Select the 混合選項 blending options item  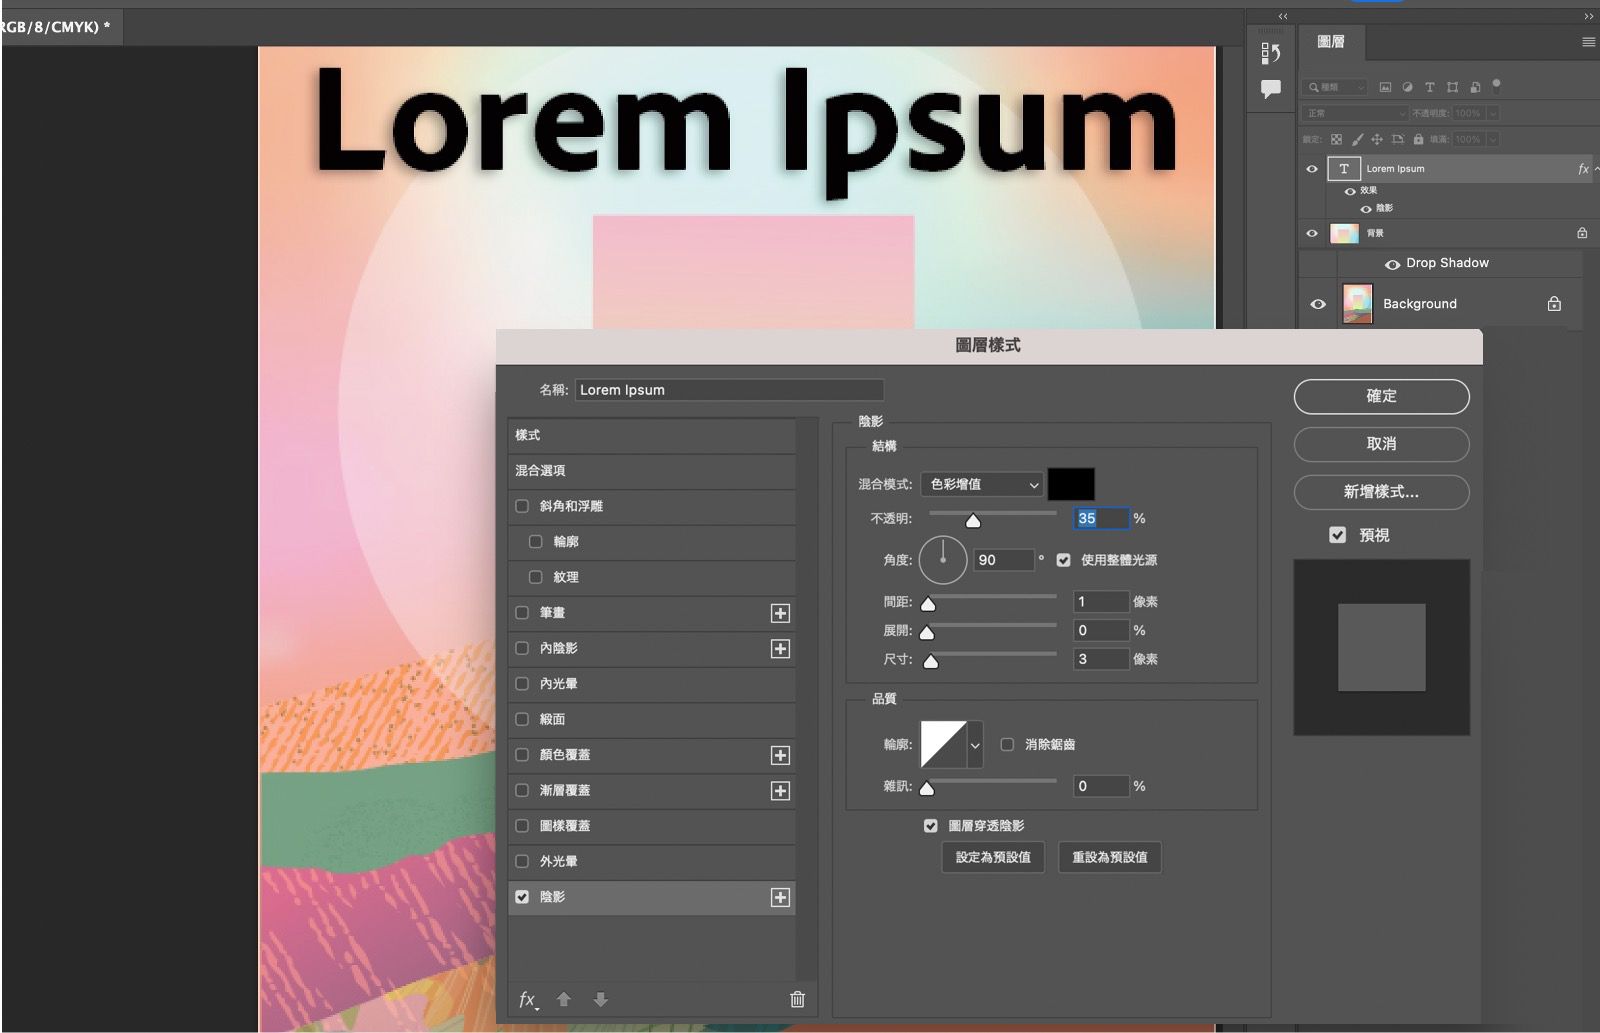pyautogui.click(x=652, y=470)
